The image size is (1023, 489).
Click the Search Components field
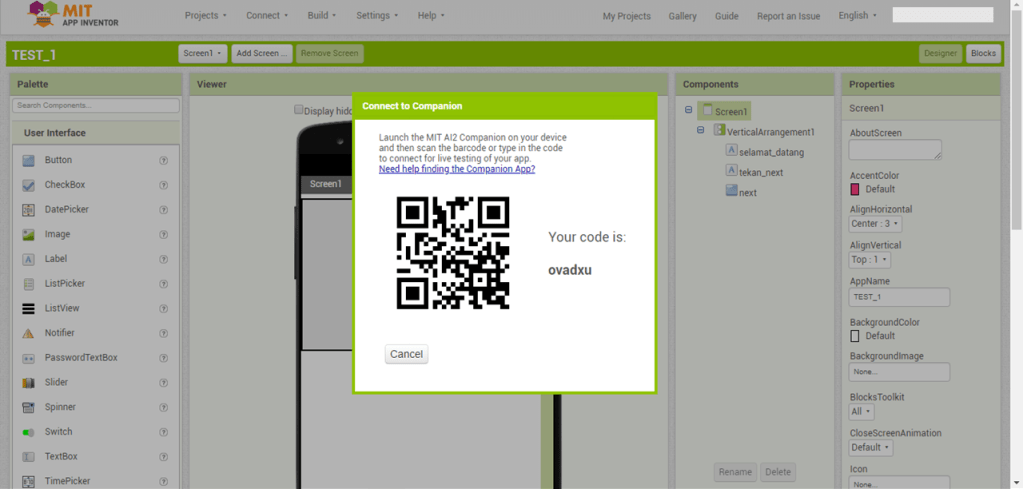point(96,105)
